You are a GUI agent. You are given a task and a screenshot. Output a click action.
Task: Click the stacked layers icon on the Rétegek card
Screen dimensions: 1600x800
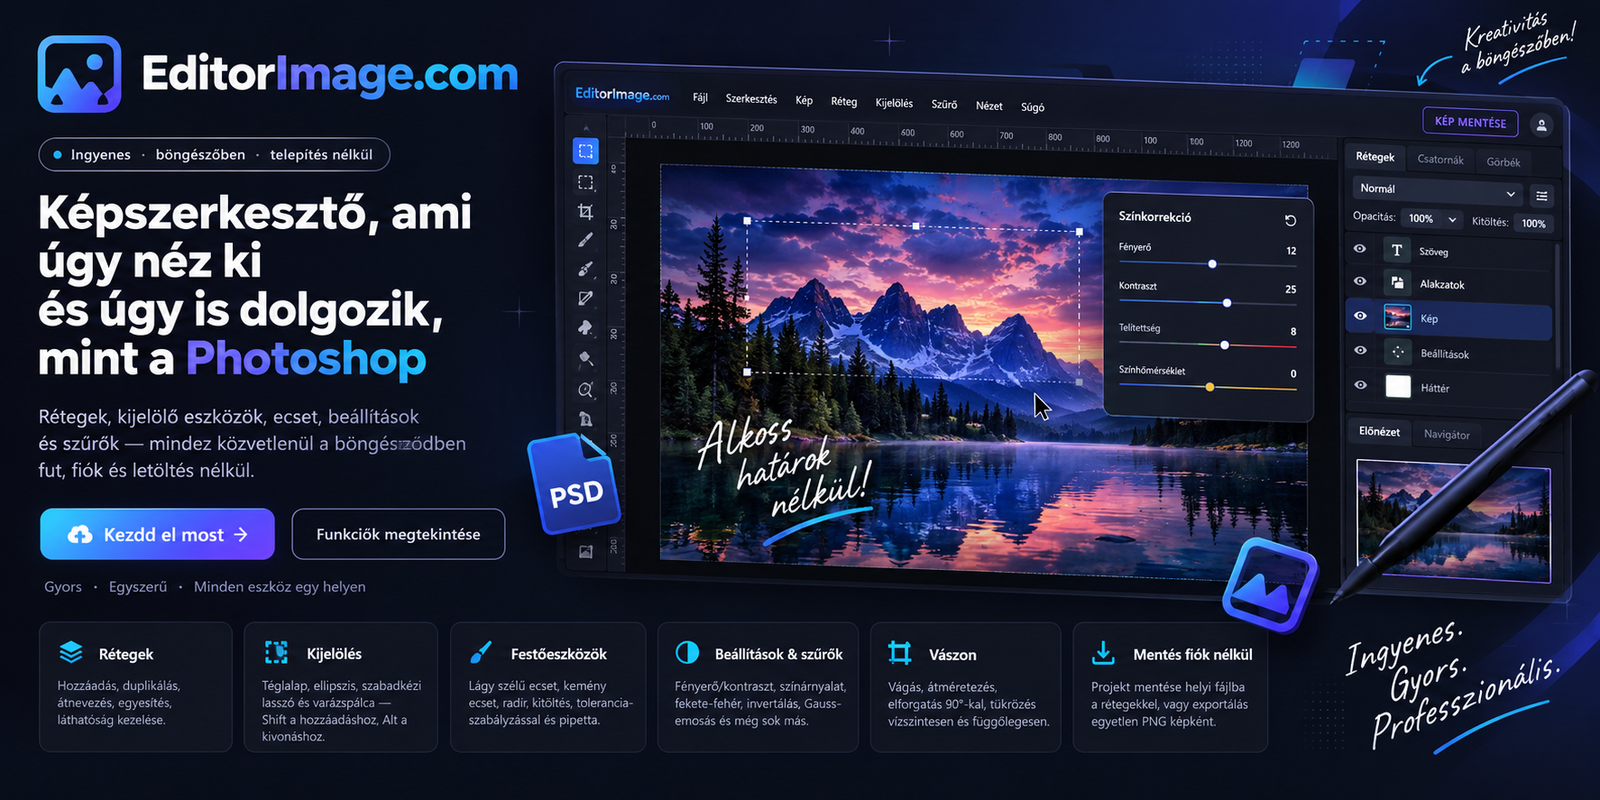(71, 652)
